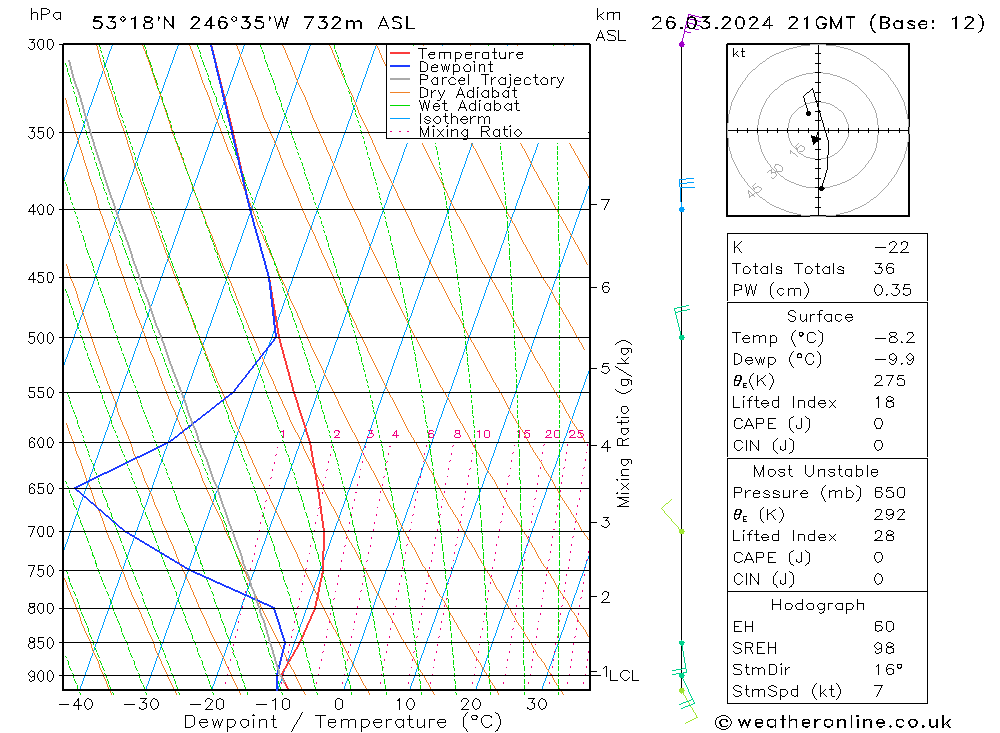Click the -40 temperature axis label
Viewport: 1000px width, 733px height.
[x=76, y=704]
